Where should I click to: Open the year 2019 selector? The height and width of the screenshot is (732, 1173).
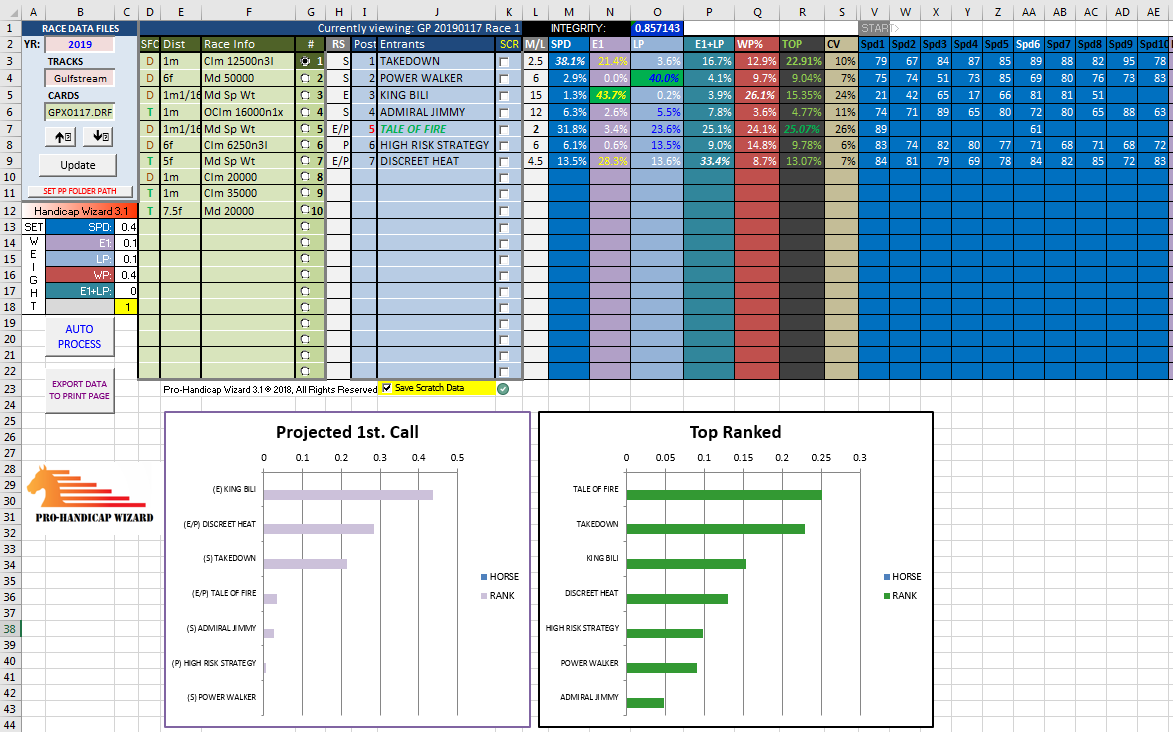[x=78, y=45]
